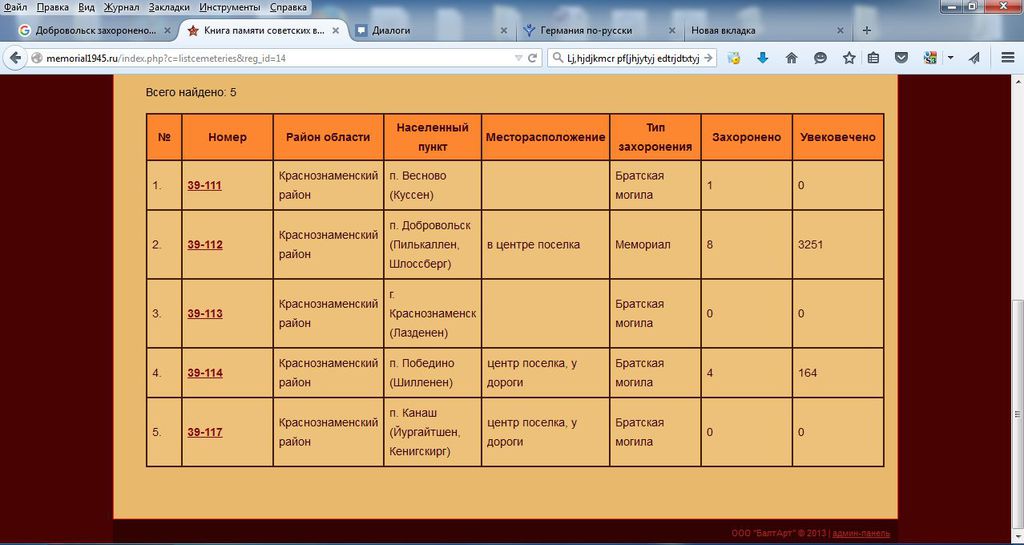Image resolution: width=1024 pixels, height=545 pixels.
Task: Open the Инструменты menu
Action: click(229, 7)
